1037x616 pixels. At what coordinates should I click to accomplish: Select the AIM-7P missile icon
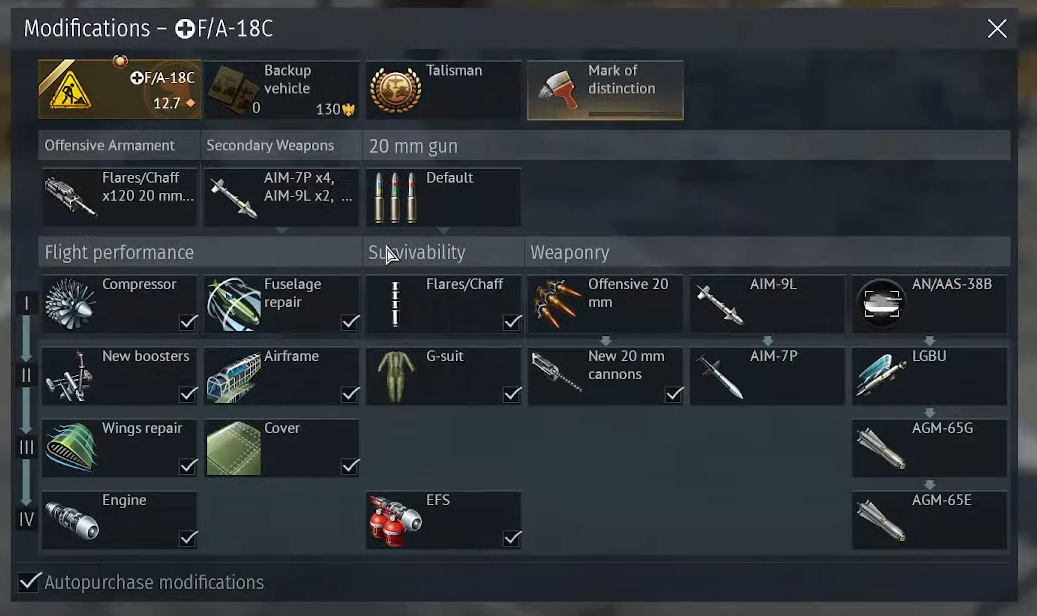pyautogui.click(x=720, y=376)
